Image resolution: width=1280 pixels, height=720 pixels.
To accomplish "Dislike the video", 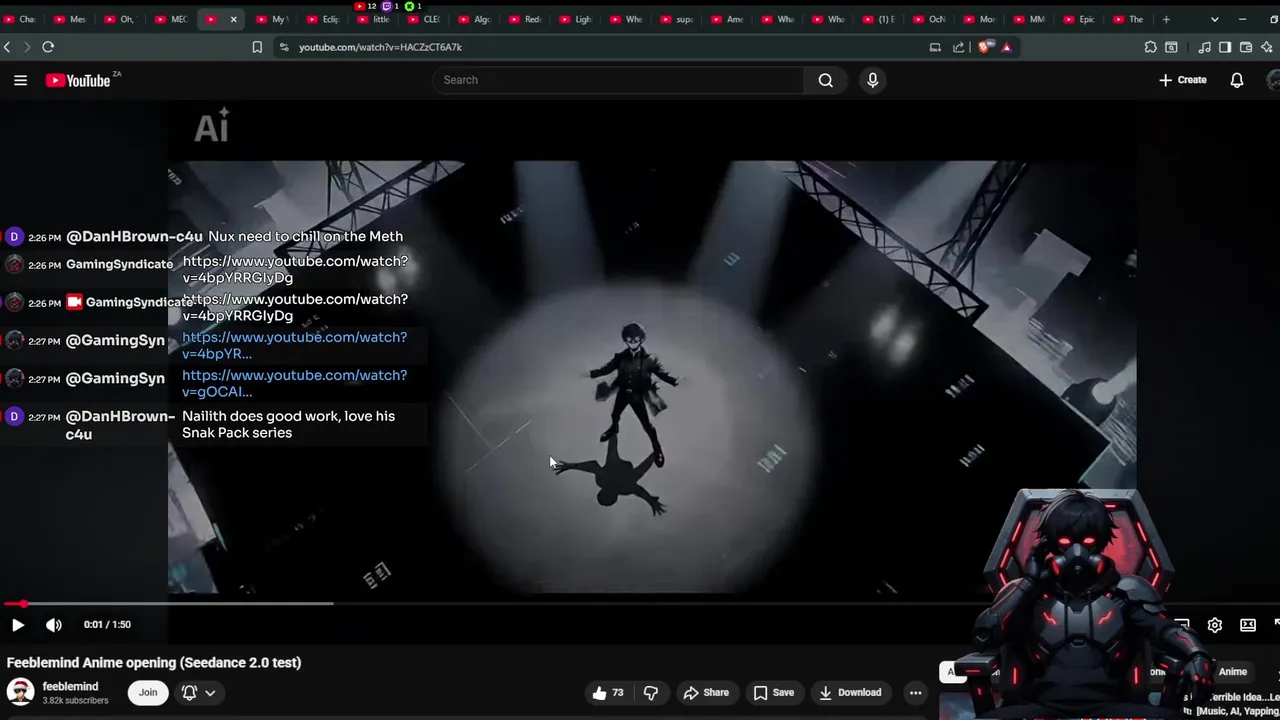I will coord(651,693).
